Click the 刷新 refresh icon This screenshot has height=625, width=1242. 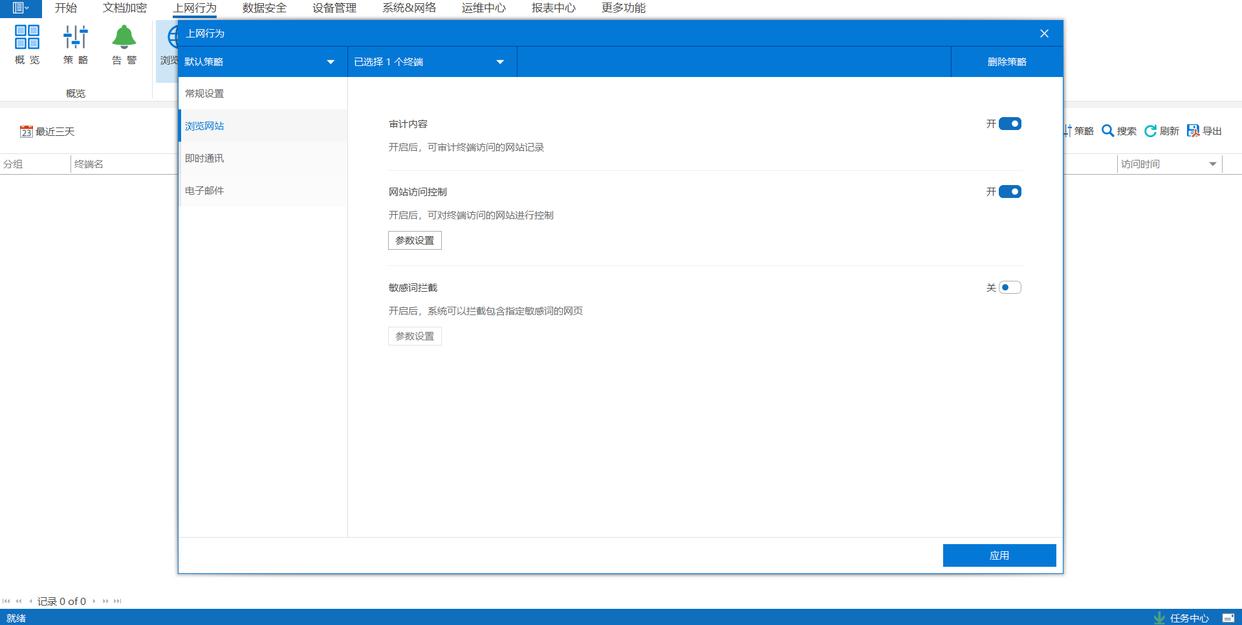pos(1150,131)
